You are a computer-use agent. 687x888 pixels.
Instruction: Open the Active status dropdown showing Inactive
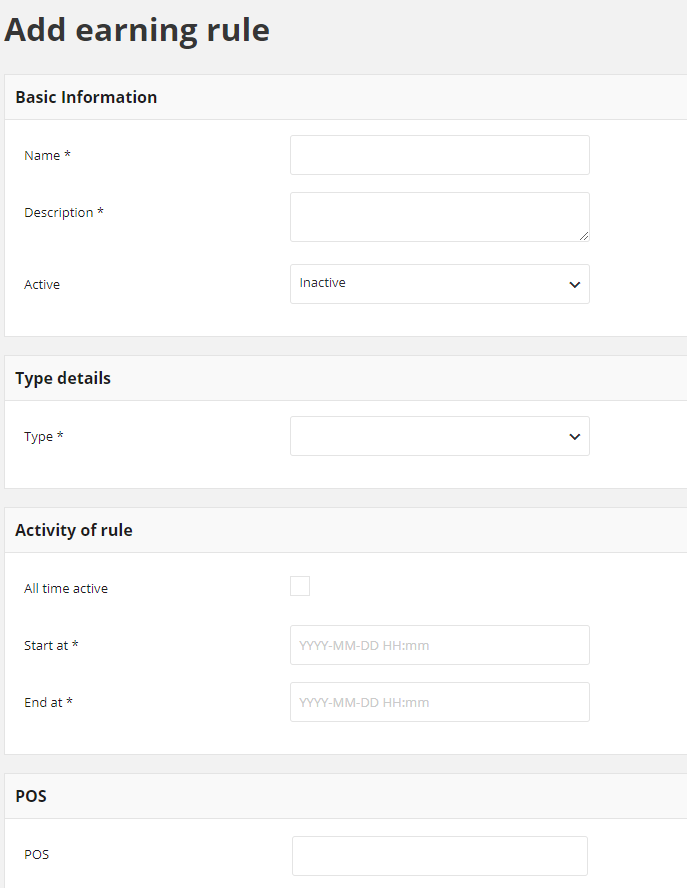(439, 284)
